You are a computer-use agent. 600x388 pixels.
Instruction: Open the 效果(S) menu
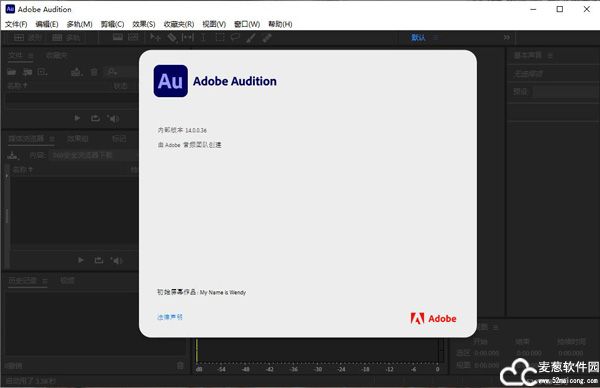(143, 24)
